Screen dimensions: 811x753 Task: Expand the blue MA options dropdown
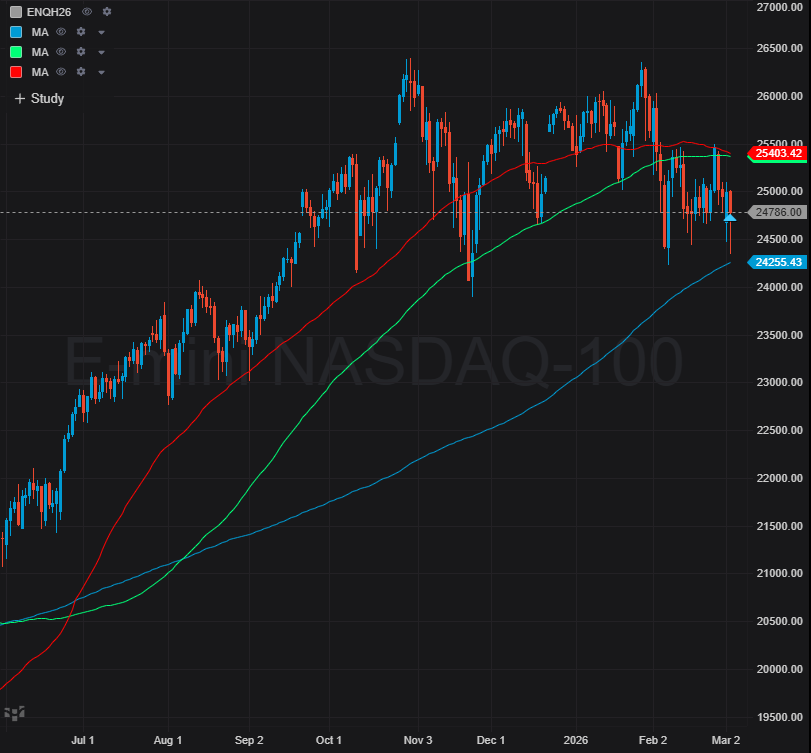coord(101,32)
